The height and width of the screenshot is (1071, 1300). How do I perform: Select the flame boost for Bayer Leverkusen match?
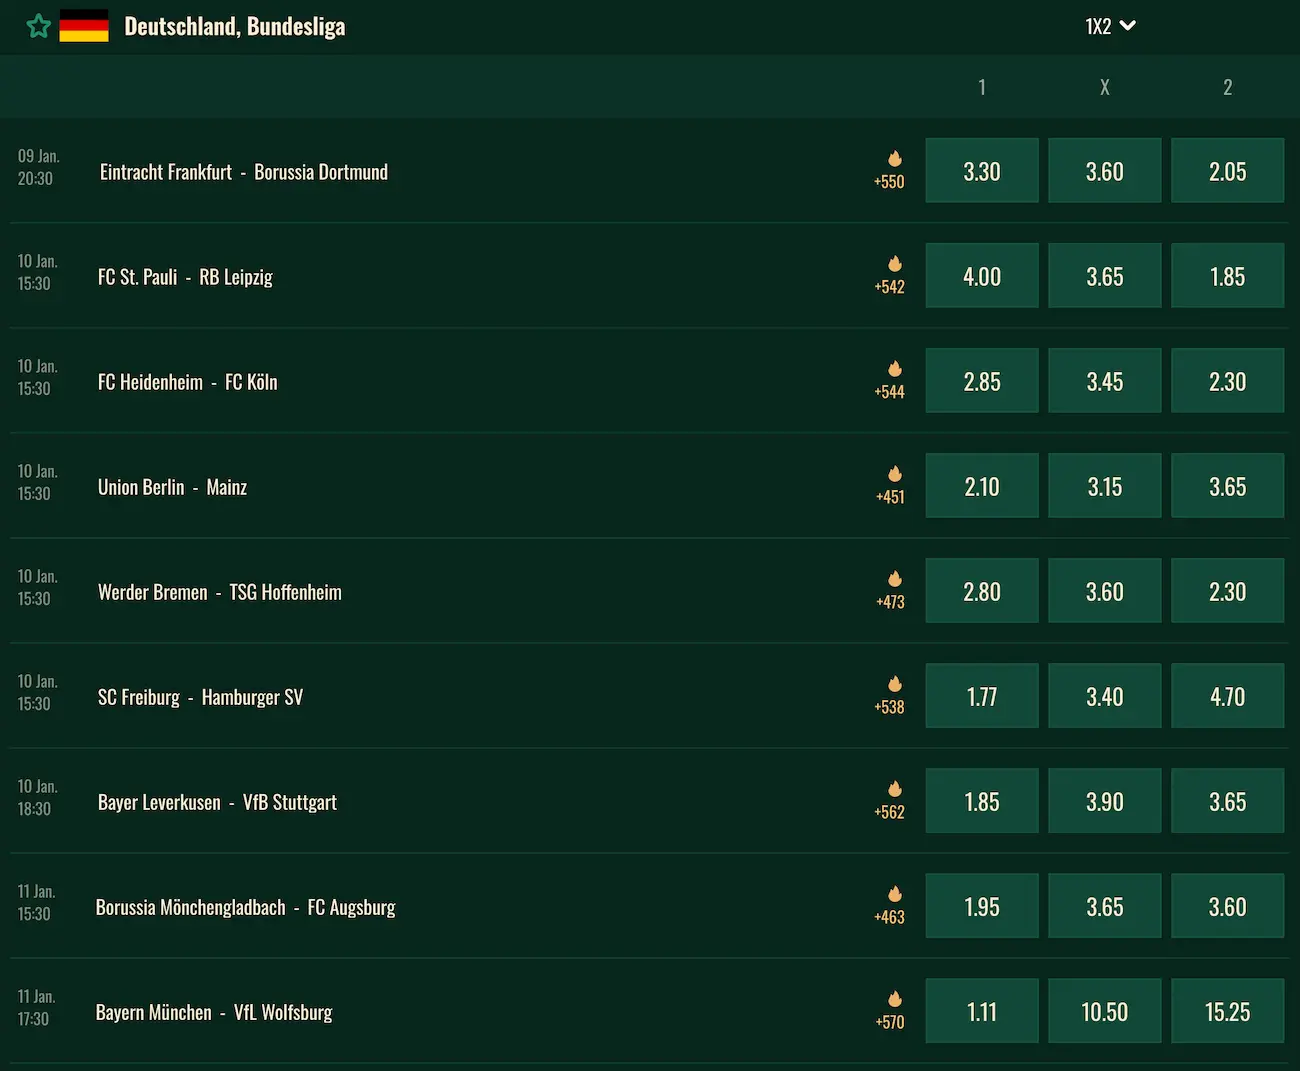(x=893, y=790)
